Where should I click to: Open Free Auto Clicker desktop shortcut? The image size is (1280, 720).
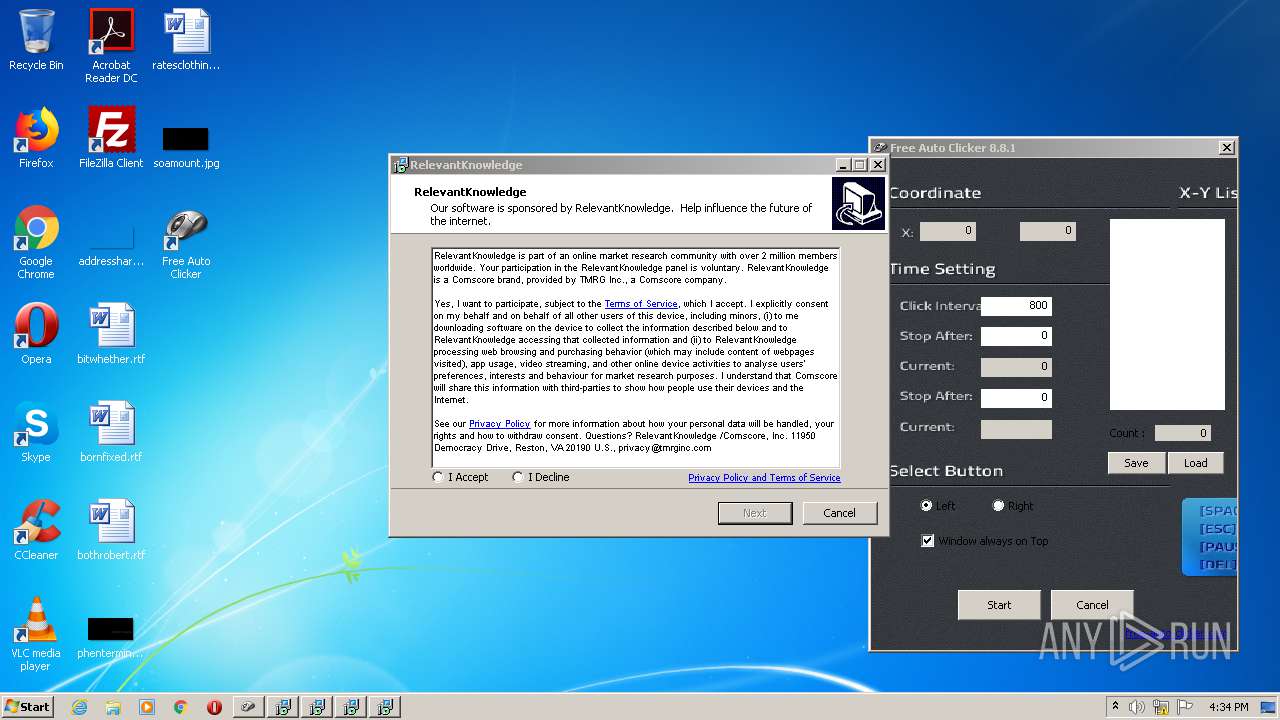(x=186, y=243)
